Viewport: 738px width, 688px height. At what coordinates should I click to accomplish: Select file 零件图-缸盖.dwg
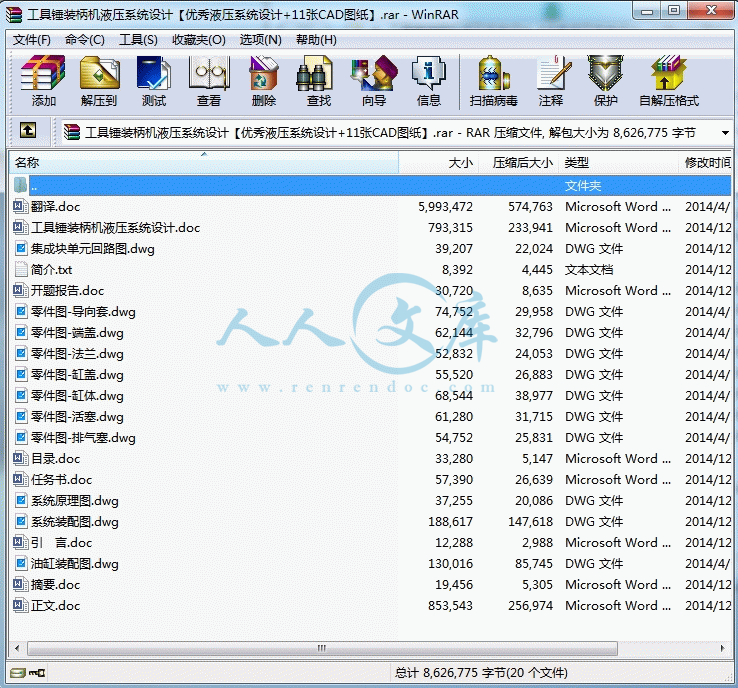point(77,375)
